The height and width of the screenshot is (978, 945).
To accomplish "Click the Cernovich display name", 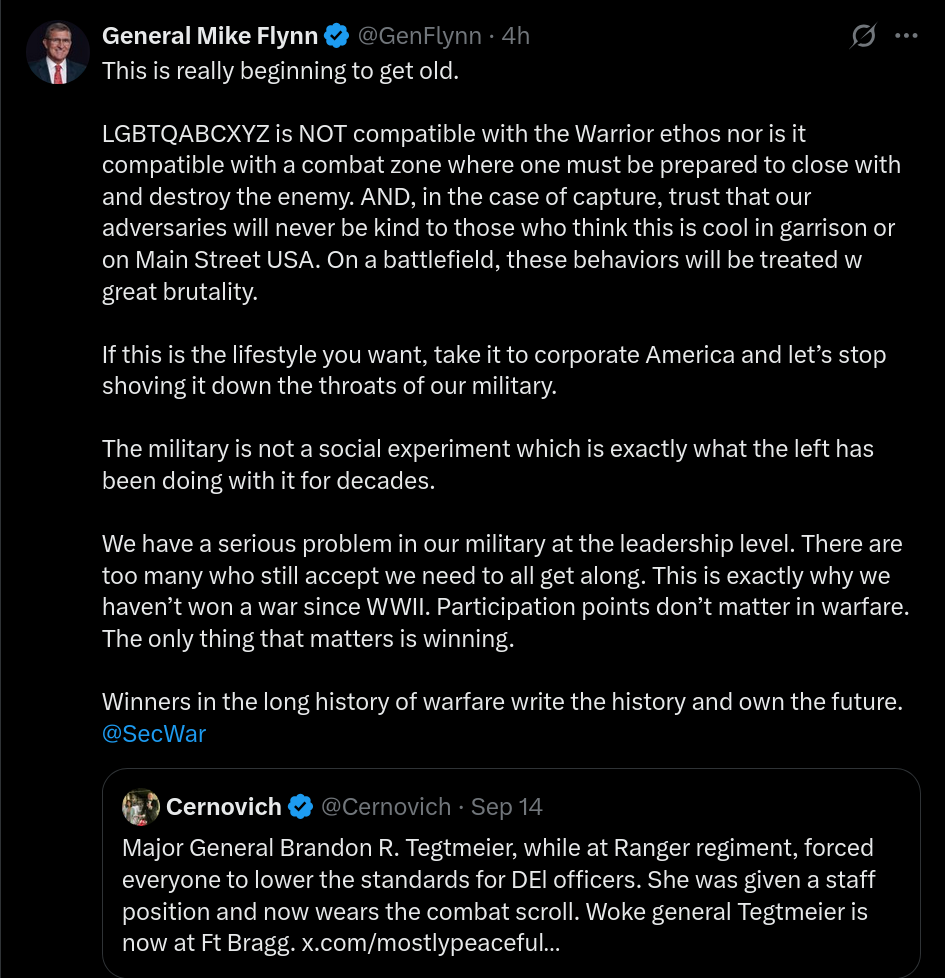I will tap(224, 807).
